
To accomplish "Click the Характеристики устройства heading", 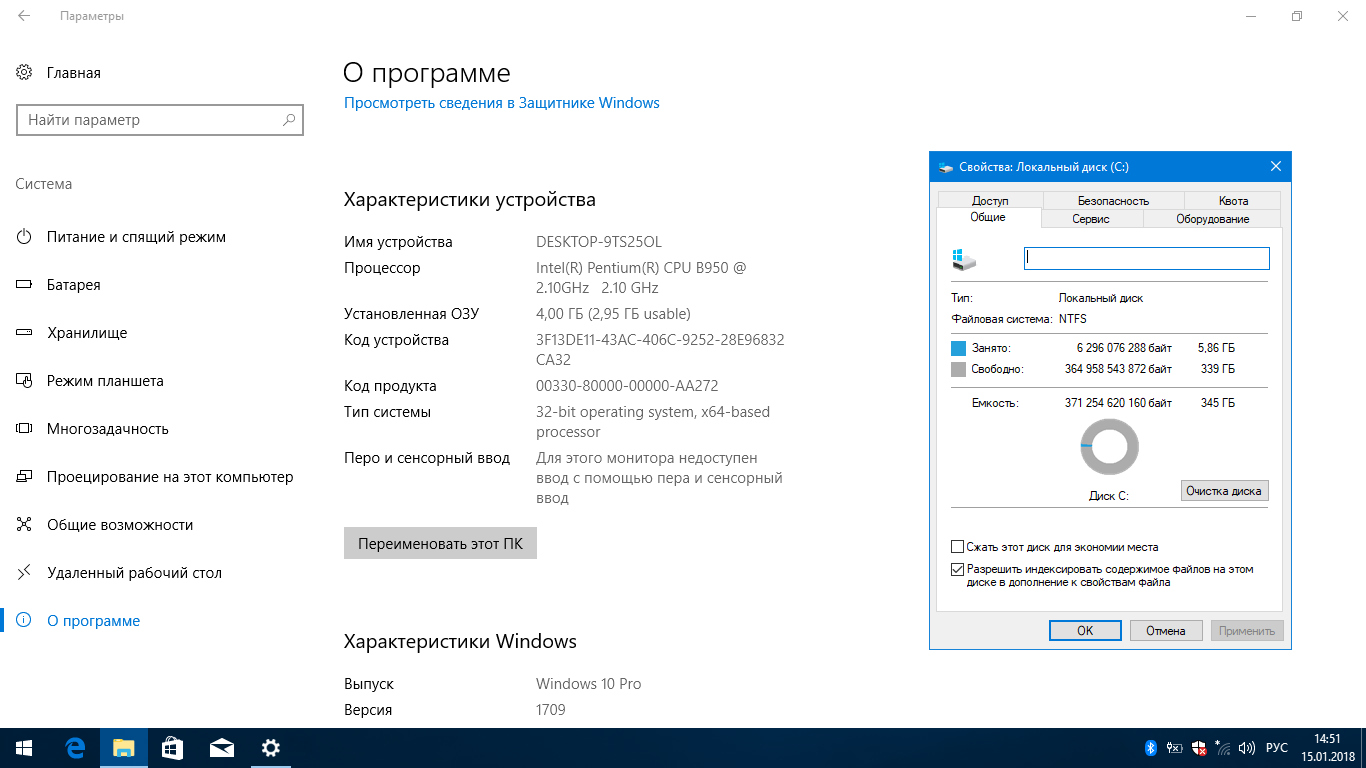I will 470,200.
